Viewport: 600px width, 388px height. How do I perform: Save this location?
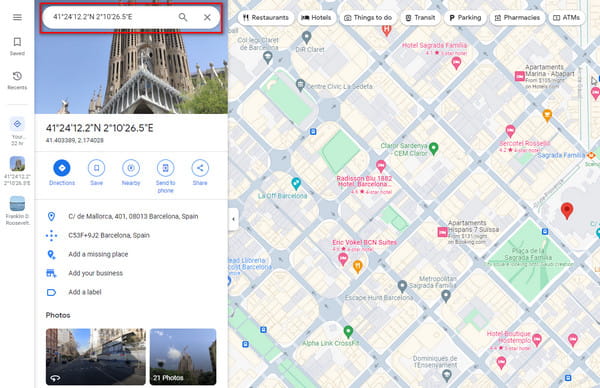[96, 173]
